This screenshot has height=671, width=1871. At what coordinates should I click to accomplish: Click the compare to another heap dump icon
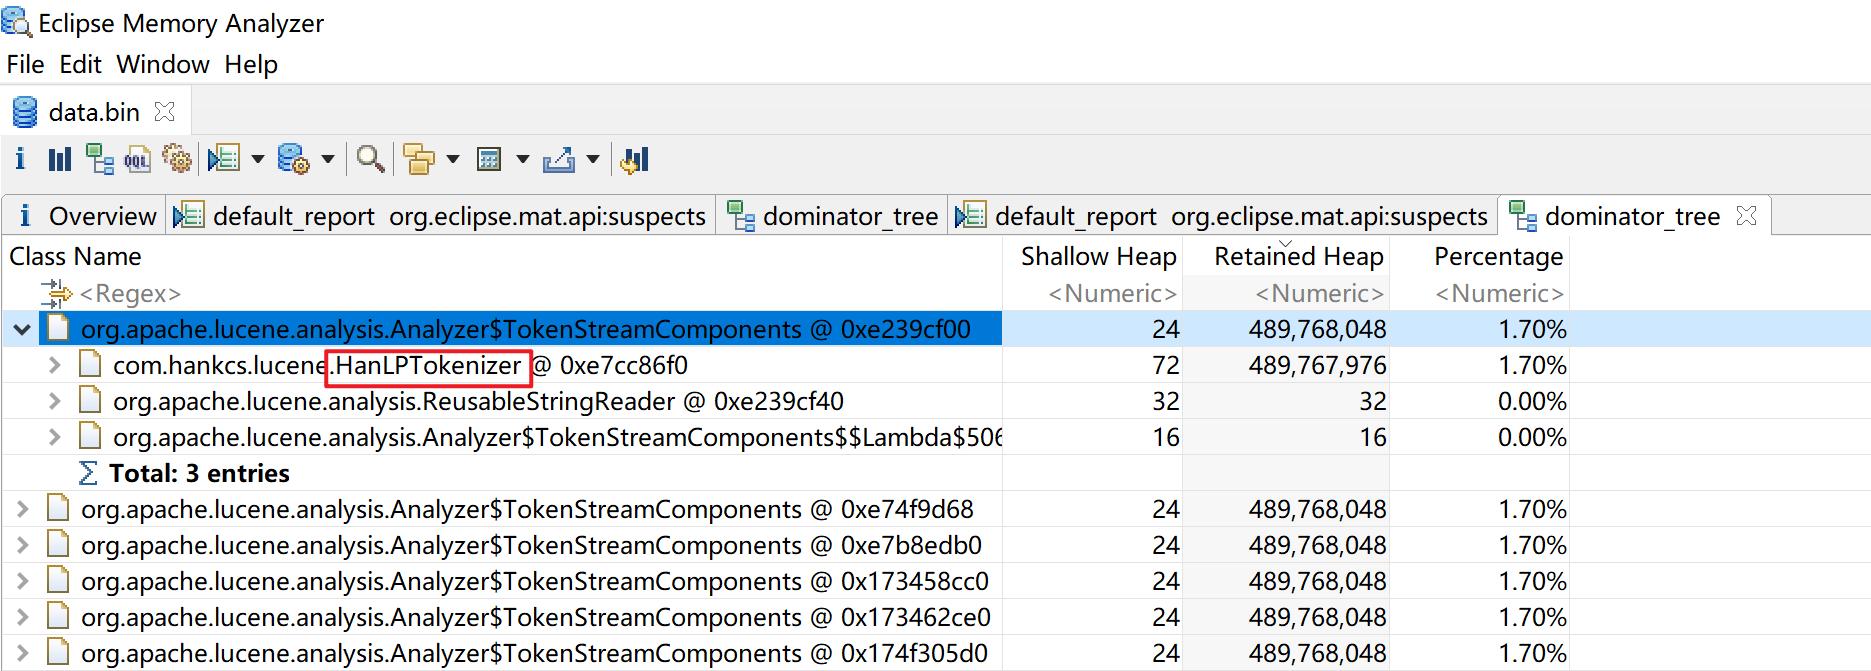tap(635, 159)
